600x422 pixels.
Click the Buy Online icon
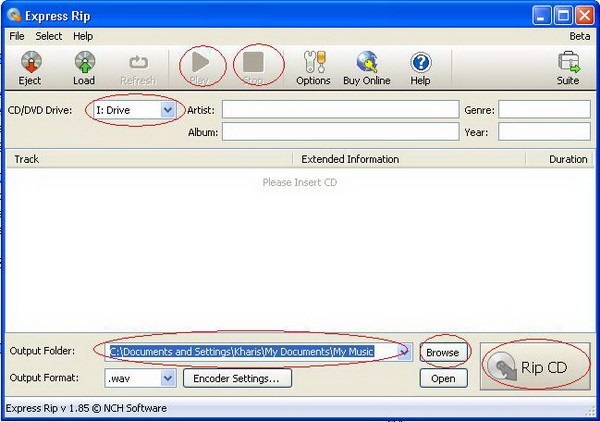[367, 62]
